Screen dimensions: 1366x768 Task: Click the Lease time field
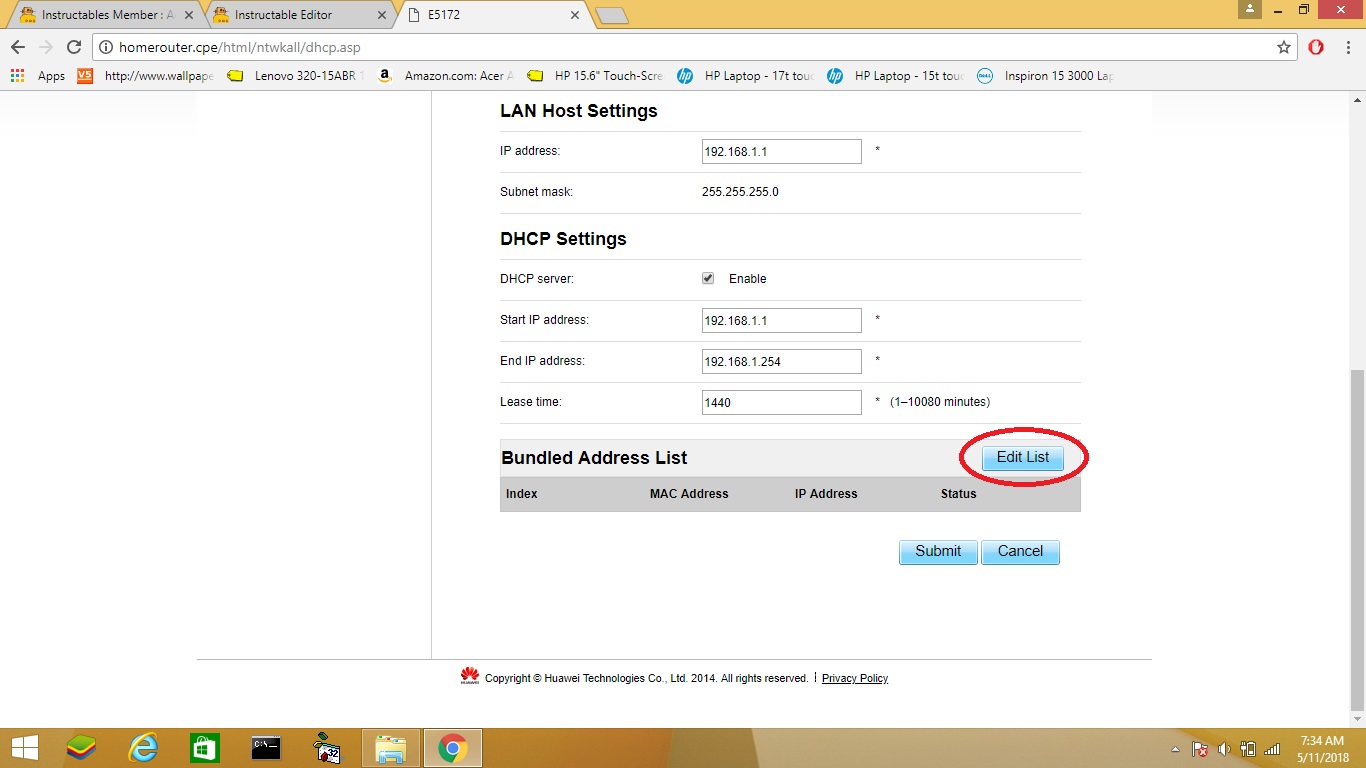pos(782,402)
